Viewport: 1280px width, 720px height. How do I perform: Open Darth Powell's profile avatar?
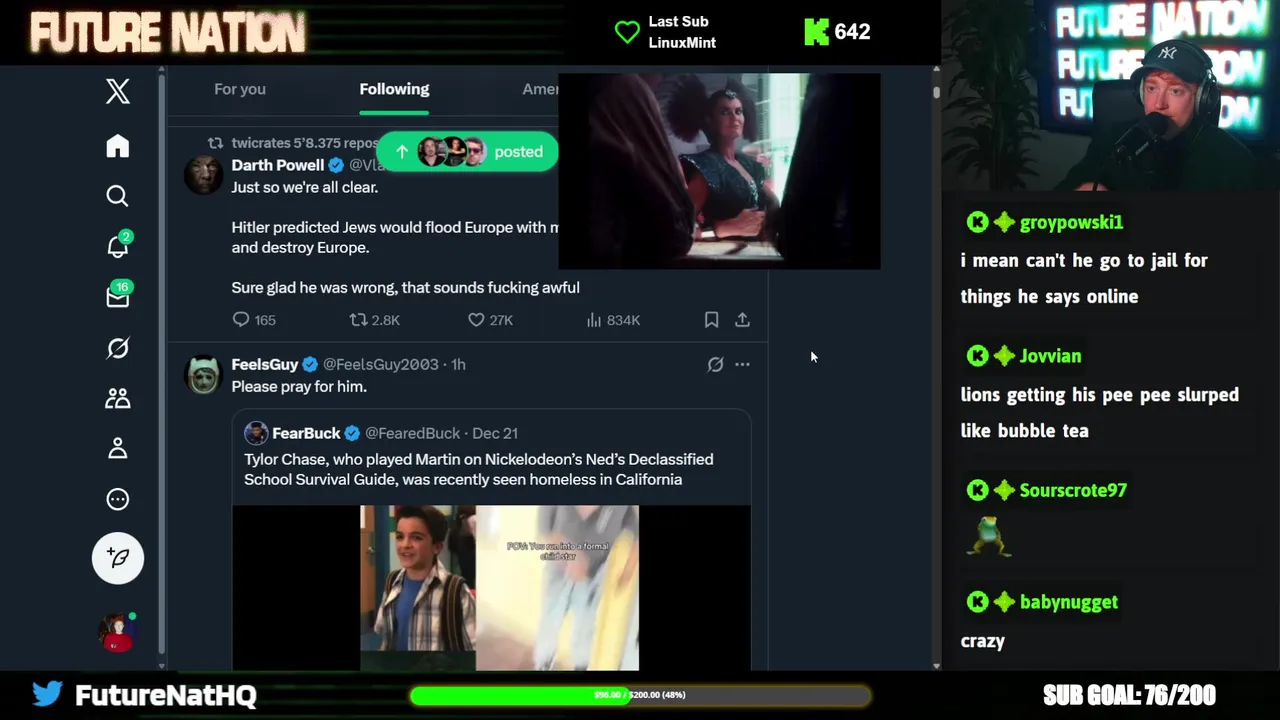pyautogui.click(x=203, y=175)
